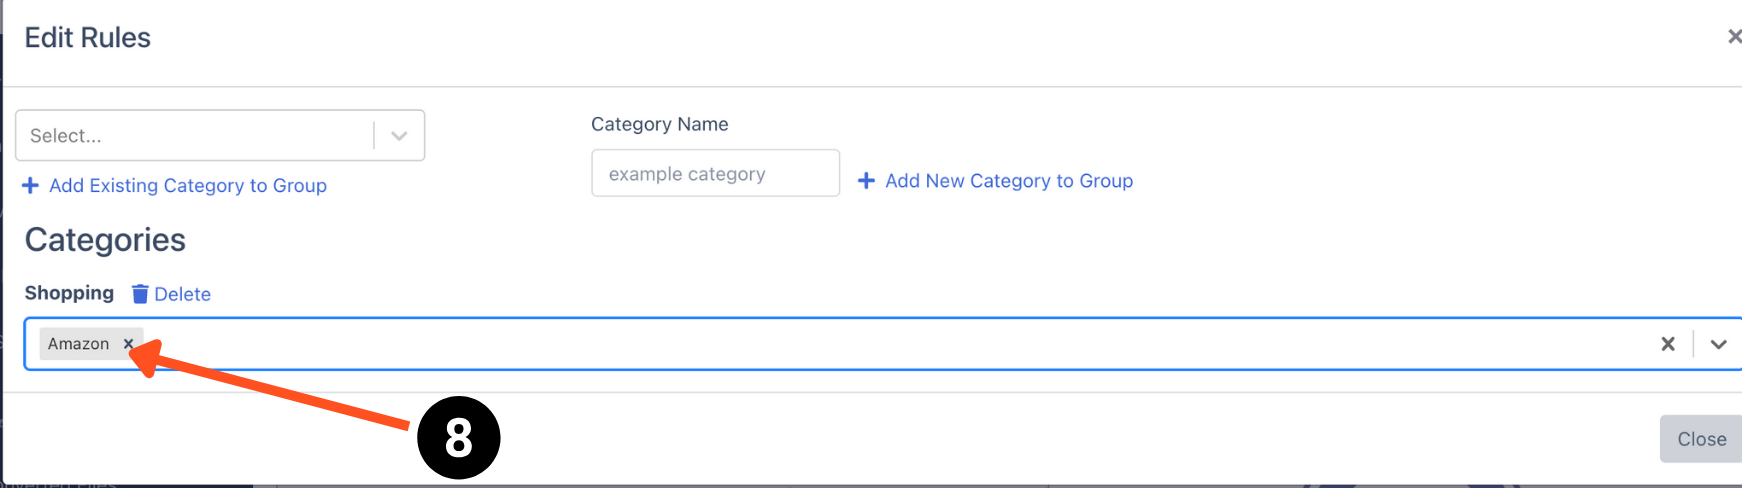Click the Categories heading
This screenshot has height=488, width=1742.
pos(105,240)
